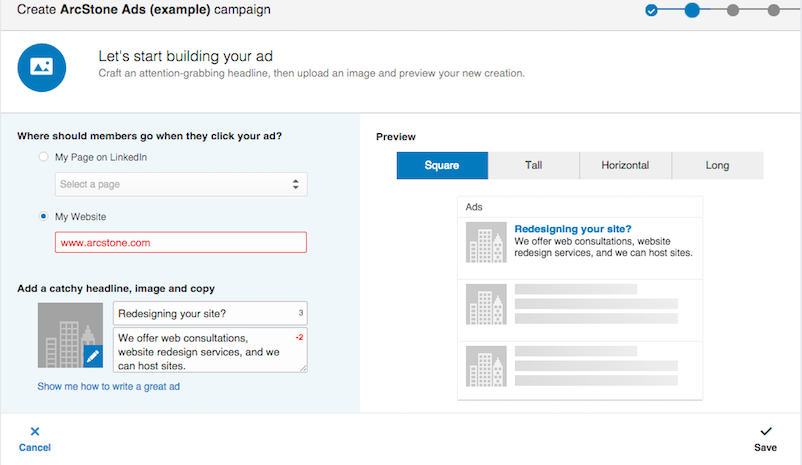Click the first preview ad building thumbnail
This screenshot has height=465, width=802.
coord(486,242)
